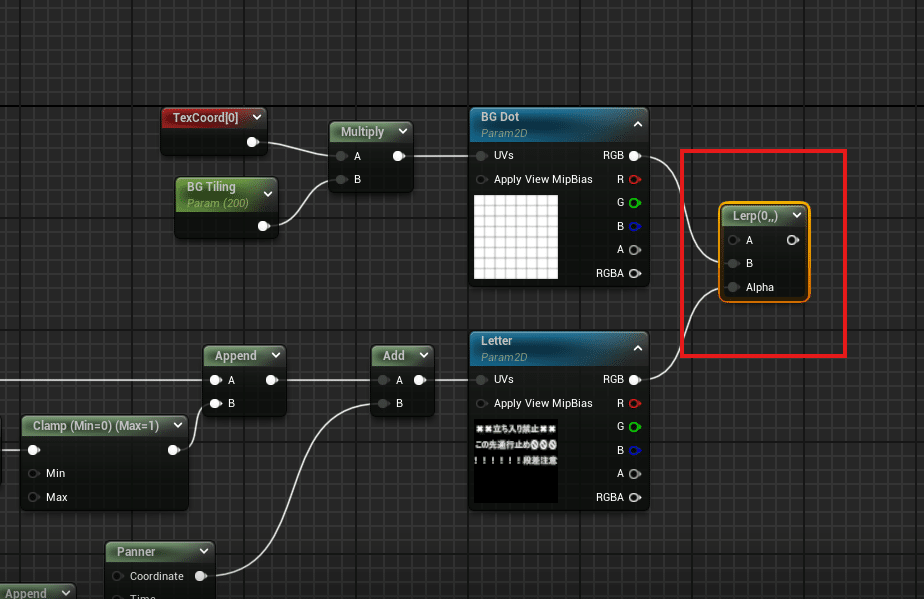Toggle the Append node chevron beside Add
The width and height of the screenshot is (924, 599).
[x=276, y=355]
